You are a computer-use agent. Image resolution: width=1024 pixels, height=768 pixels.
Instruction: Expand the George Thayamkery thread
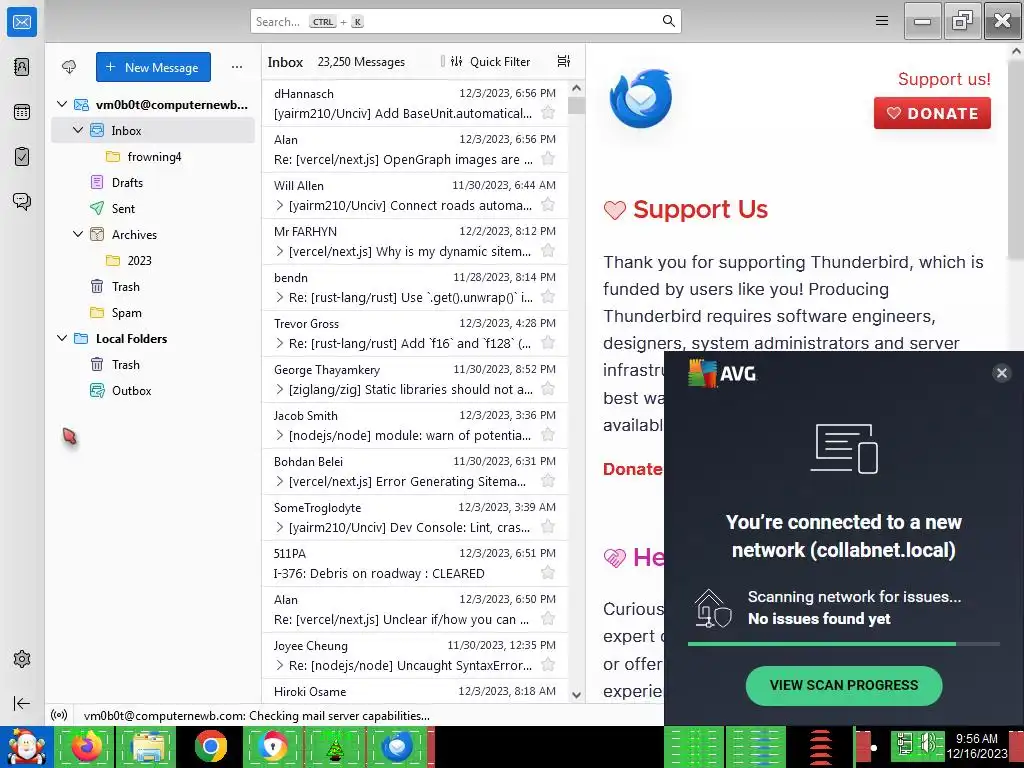click(x=280, y=390)
